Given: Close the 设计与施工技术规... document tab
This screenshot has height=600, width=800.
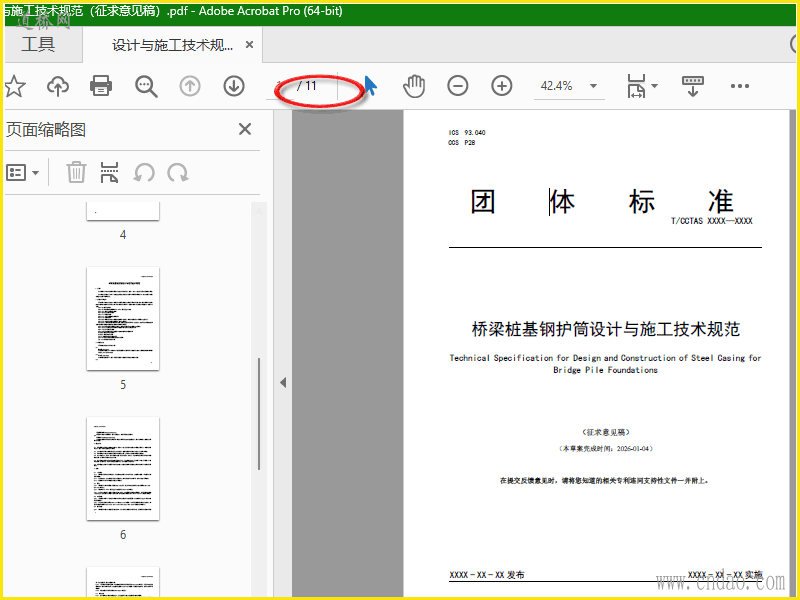Looking at the screenshot, I should [x=249, y=45].
